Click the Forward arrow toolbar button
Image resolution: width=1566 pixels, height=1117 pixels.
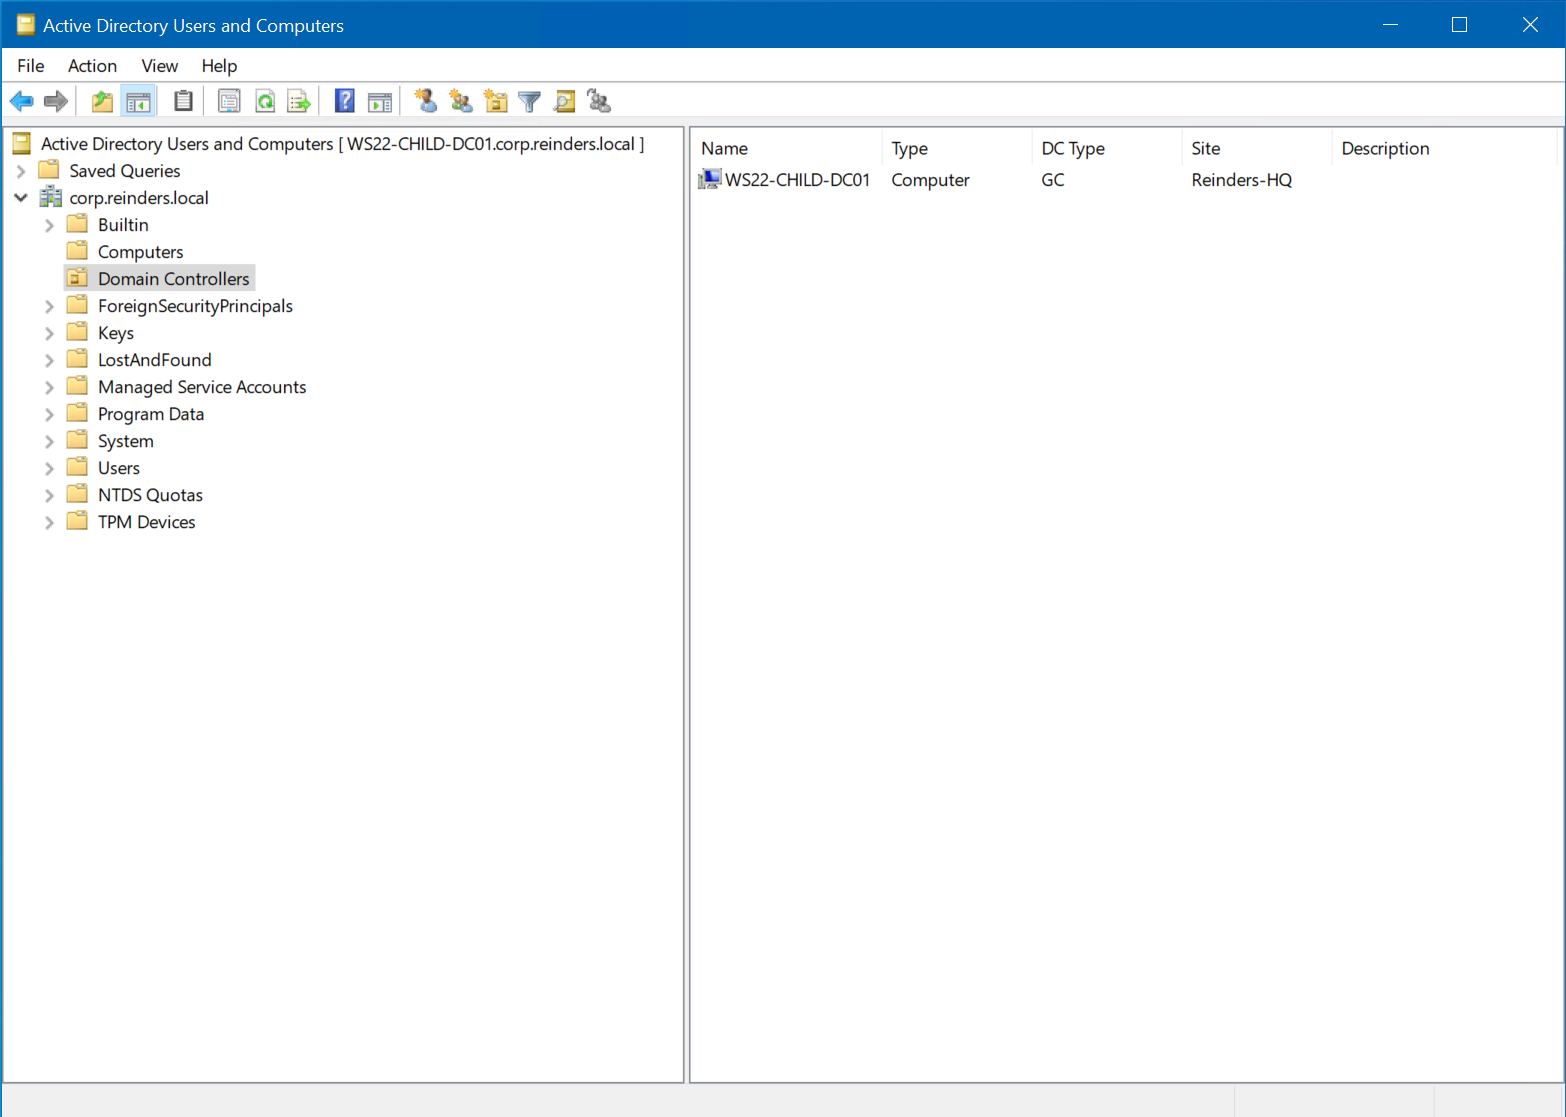tap(56, 101)
